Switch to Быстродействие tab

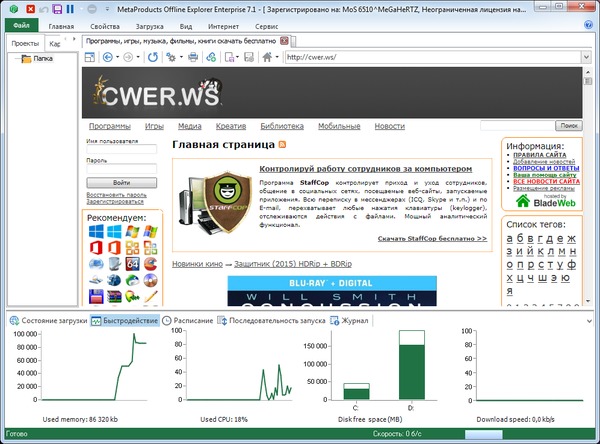125,320
